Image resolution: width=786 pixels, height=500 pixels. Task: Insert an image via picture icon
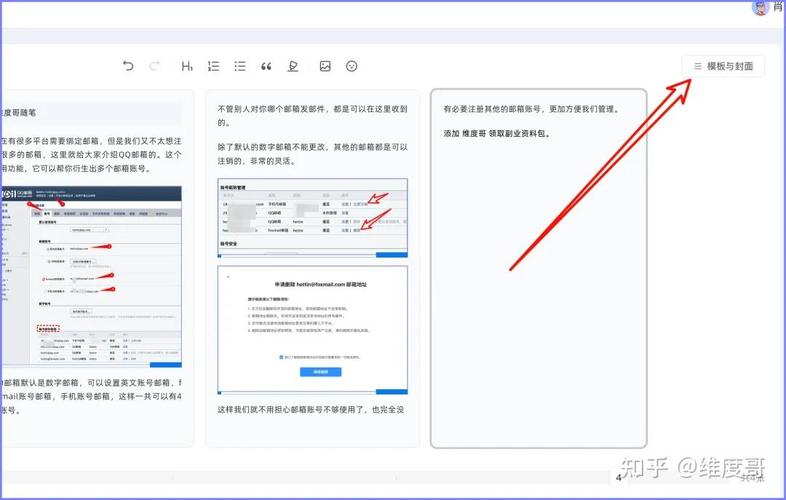coord(325,66)
